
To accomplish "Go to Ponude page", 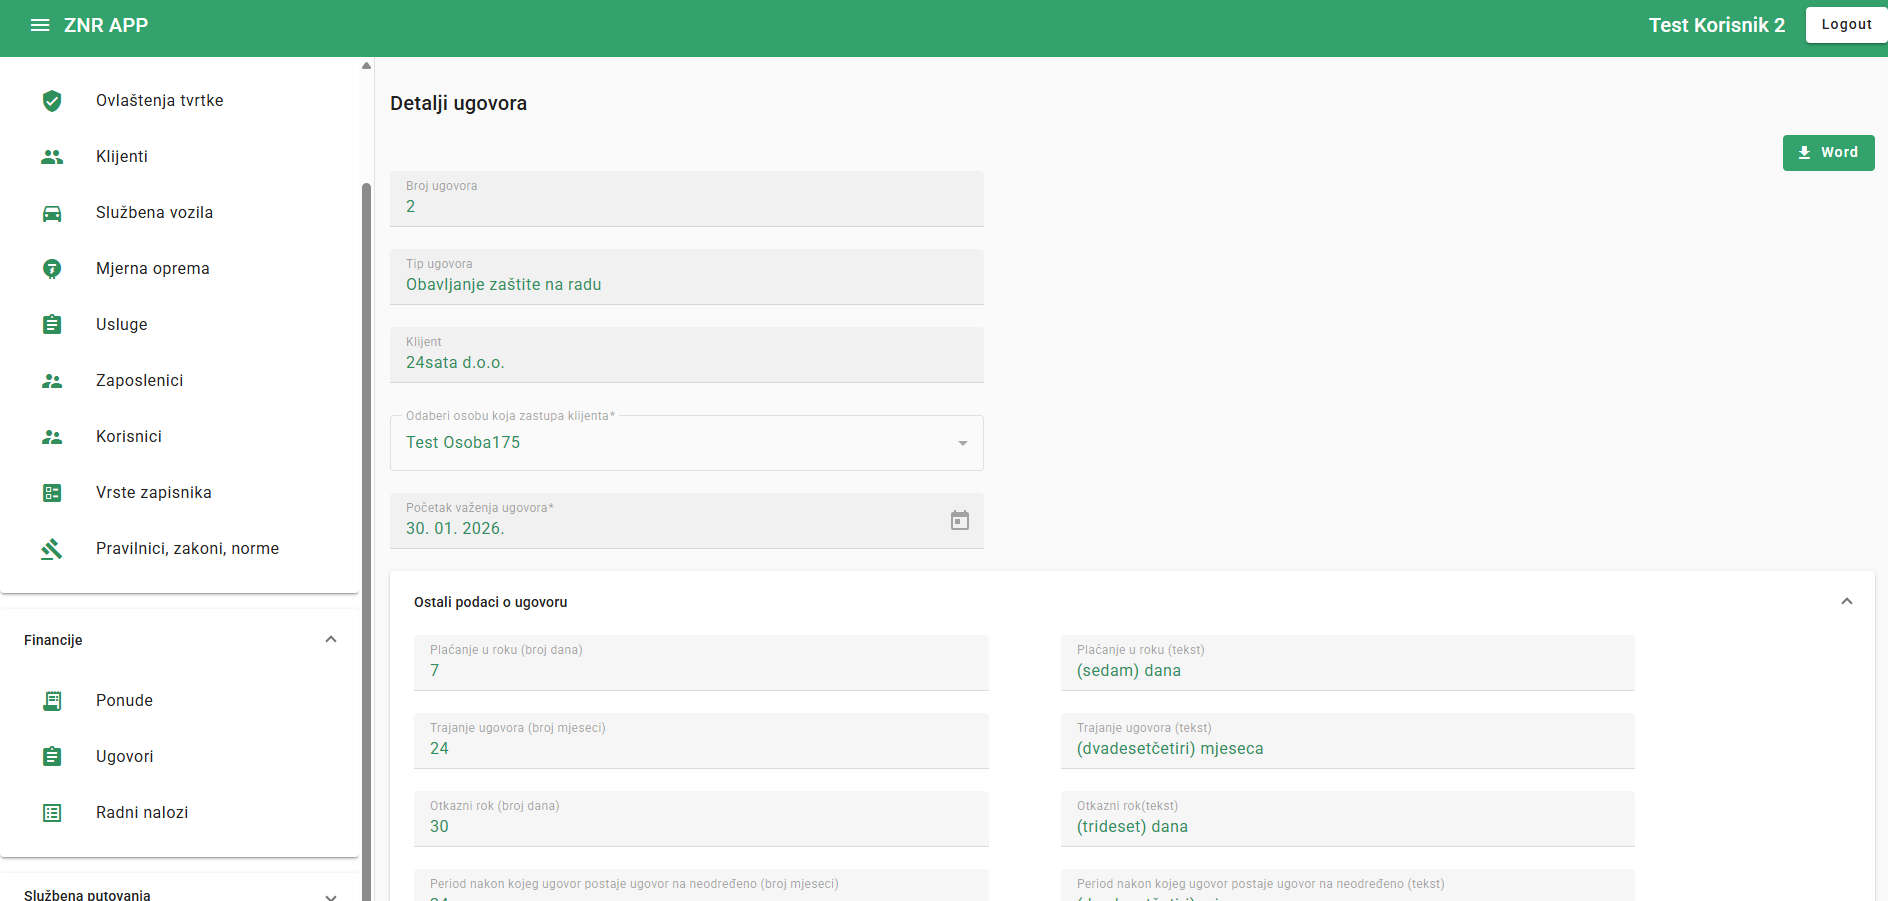I will point(180,700).
